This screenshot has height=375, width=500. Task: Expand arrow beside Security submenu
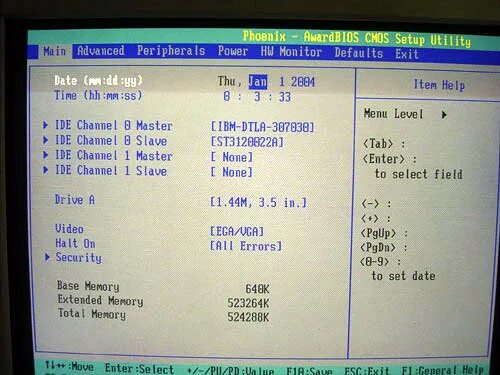coord(47,257)
